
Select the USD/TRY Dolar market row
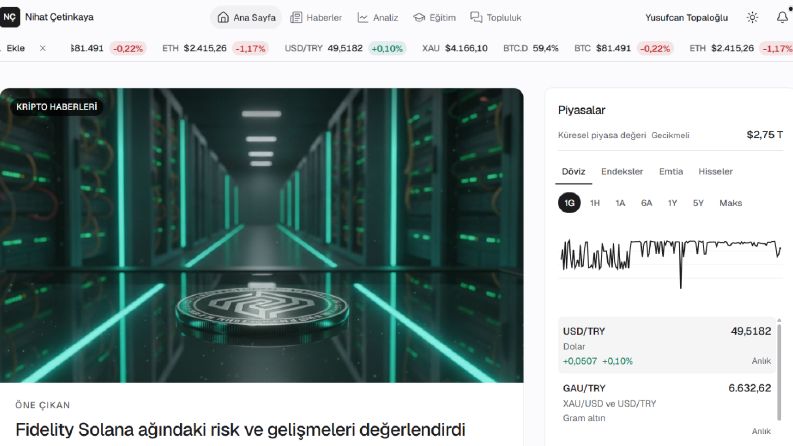[667, 345]
